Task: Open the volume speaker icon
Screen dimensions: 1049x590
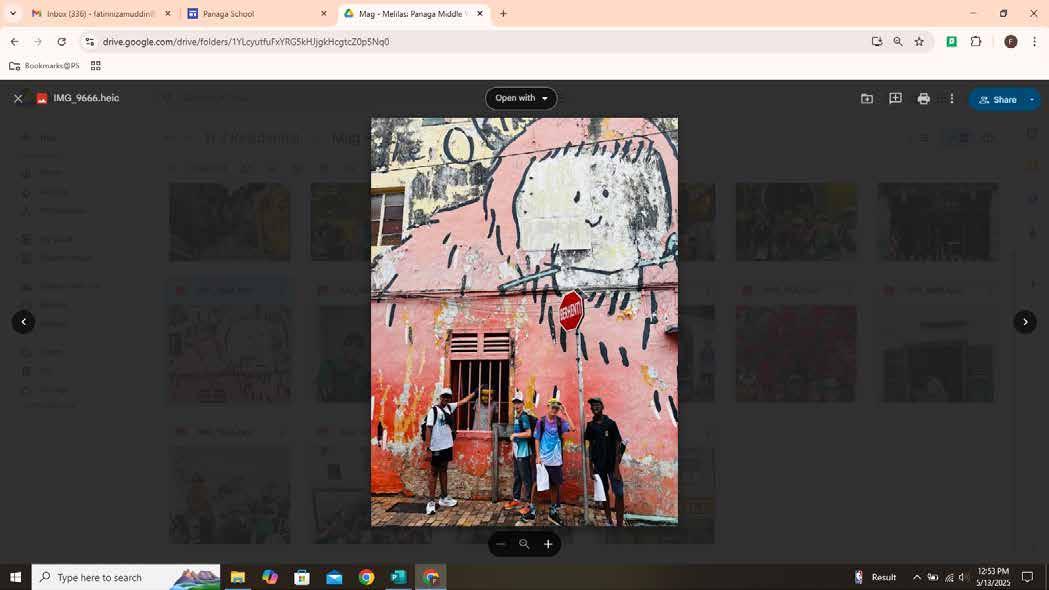Action: [963, 577]
